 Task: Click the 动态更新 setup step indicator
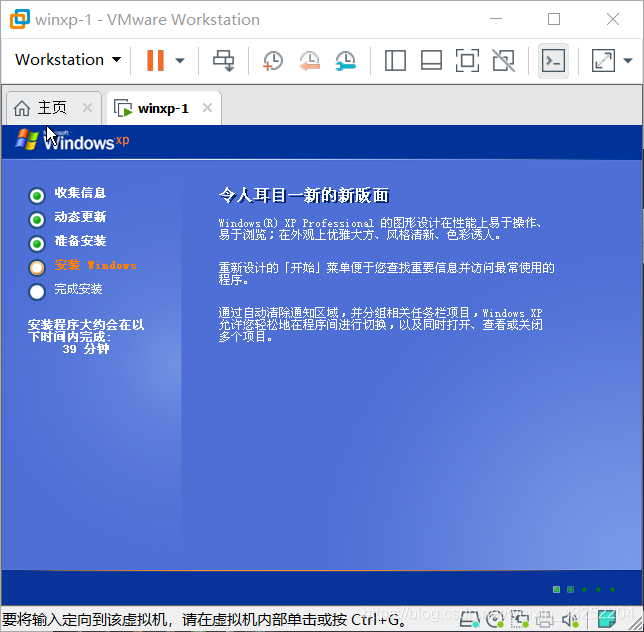[x=37, y=220]
